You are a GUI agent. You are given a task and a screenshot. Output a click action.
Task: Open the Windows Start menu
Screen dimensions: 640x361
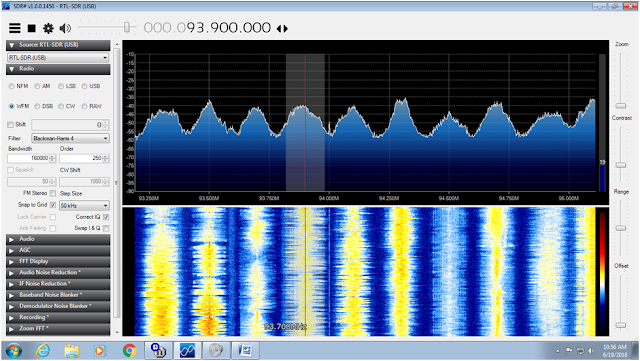click(13, 350)
